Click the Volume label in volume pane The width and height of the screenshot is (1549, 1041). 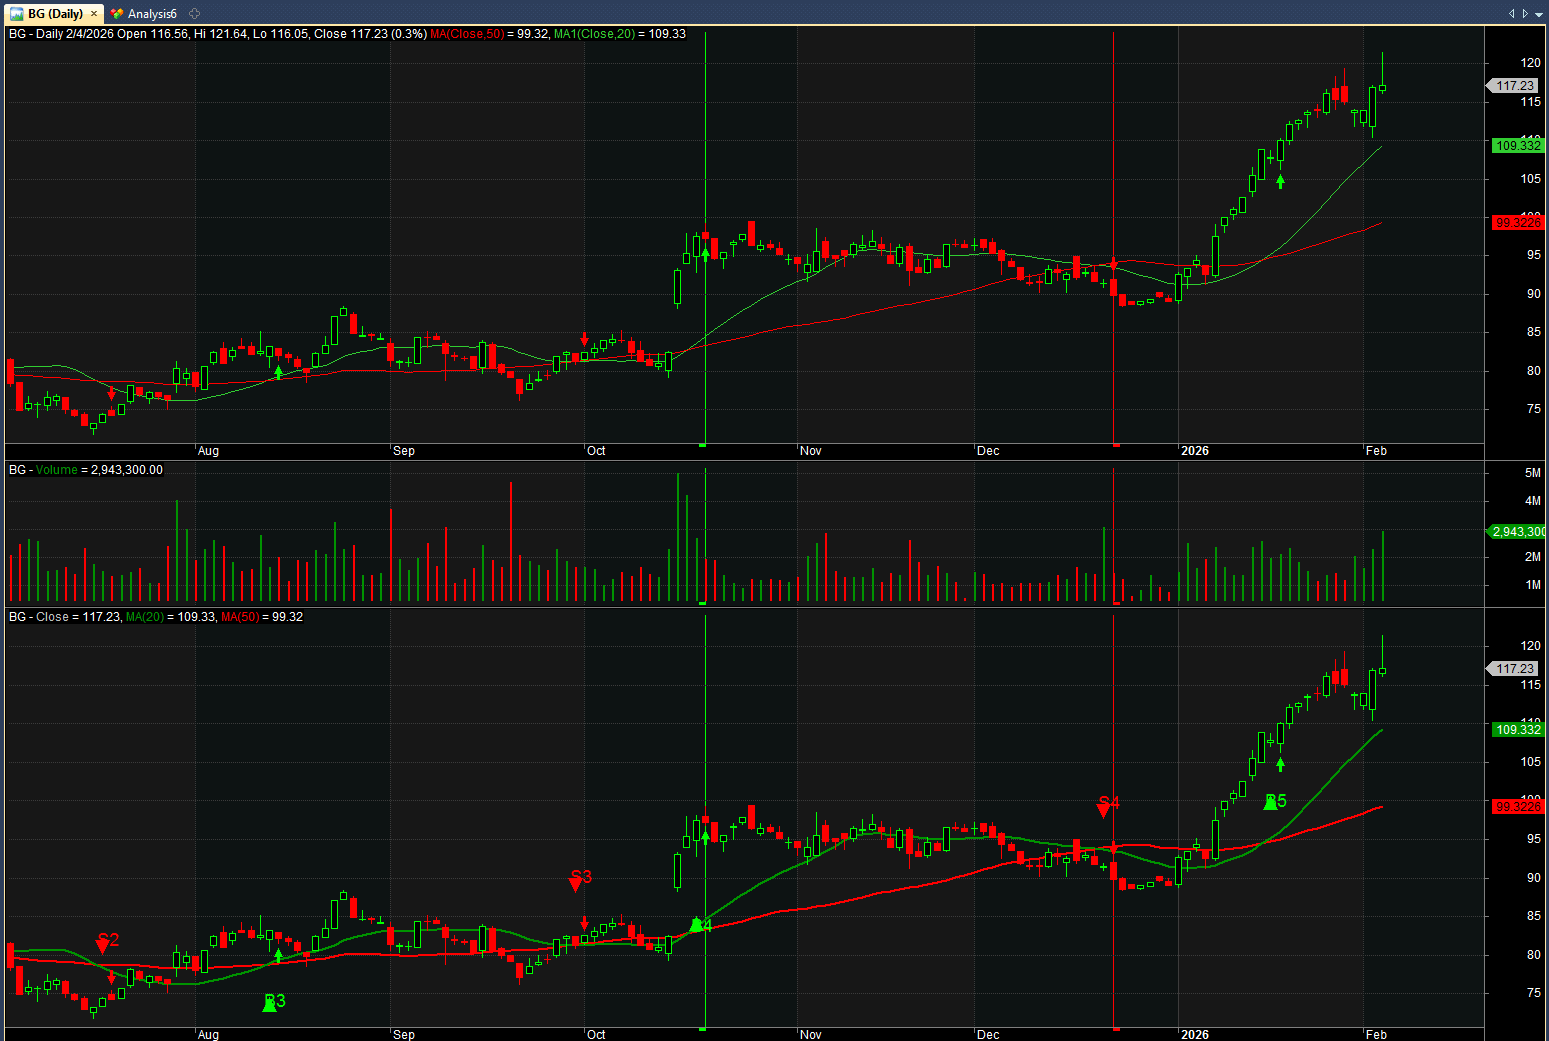57,470
